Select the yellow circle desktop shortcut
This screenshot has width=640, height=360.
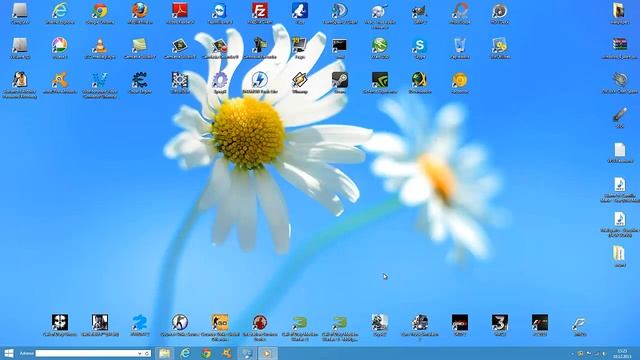click(459, 80)
